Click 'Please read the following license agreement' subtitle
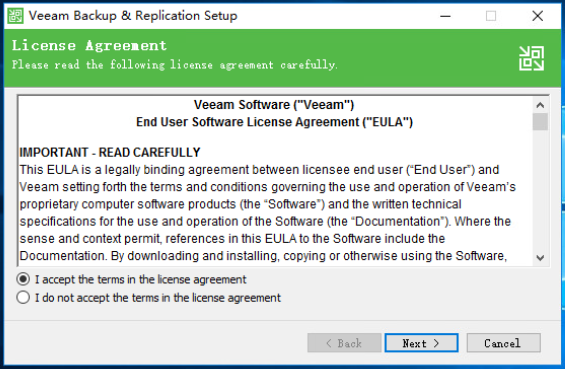 [x=174, y=65]
